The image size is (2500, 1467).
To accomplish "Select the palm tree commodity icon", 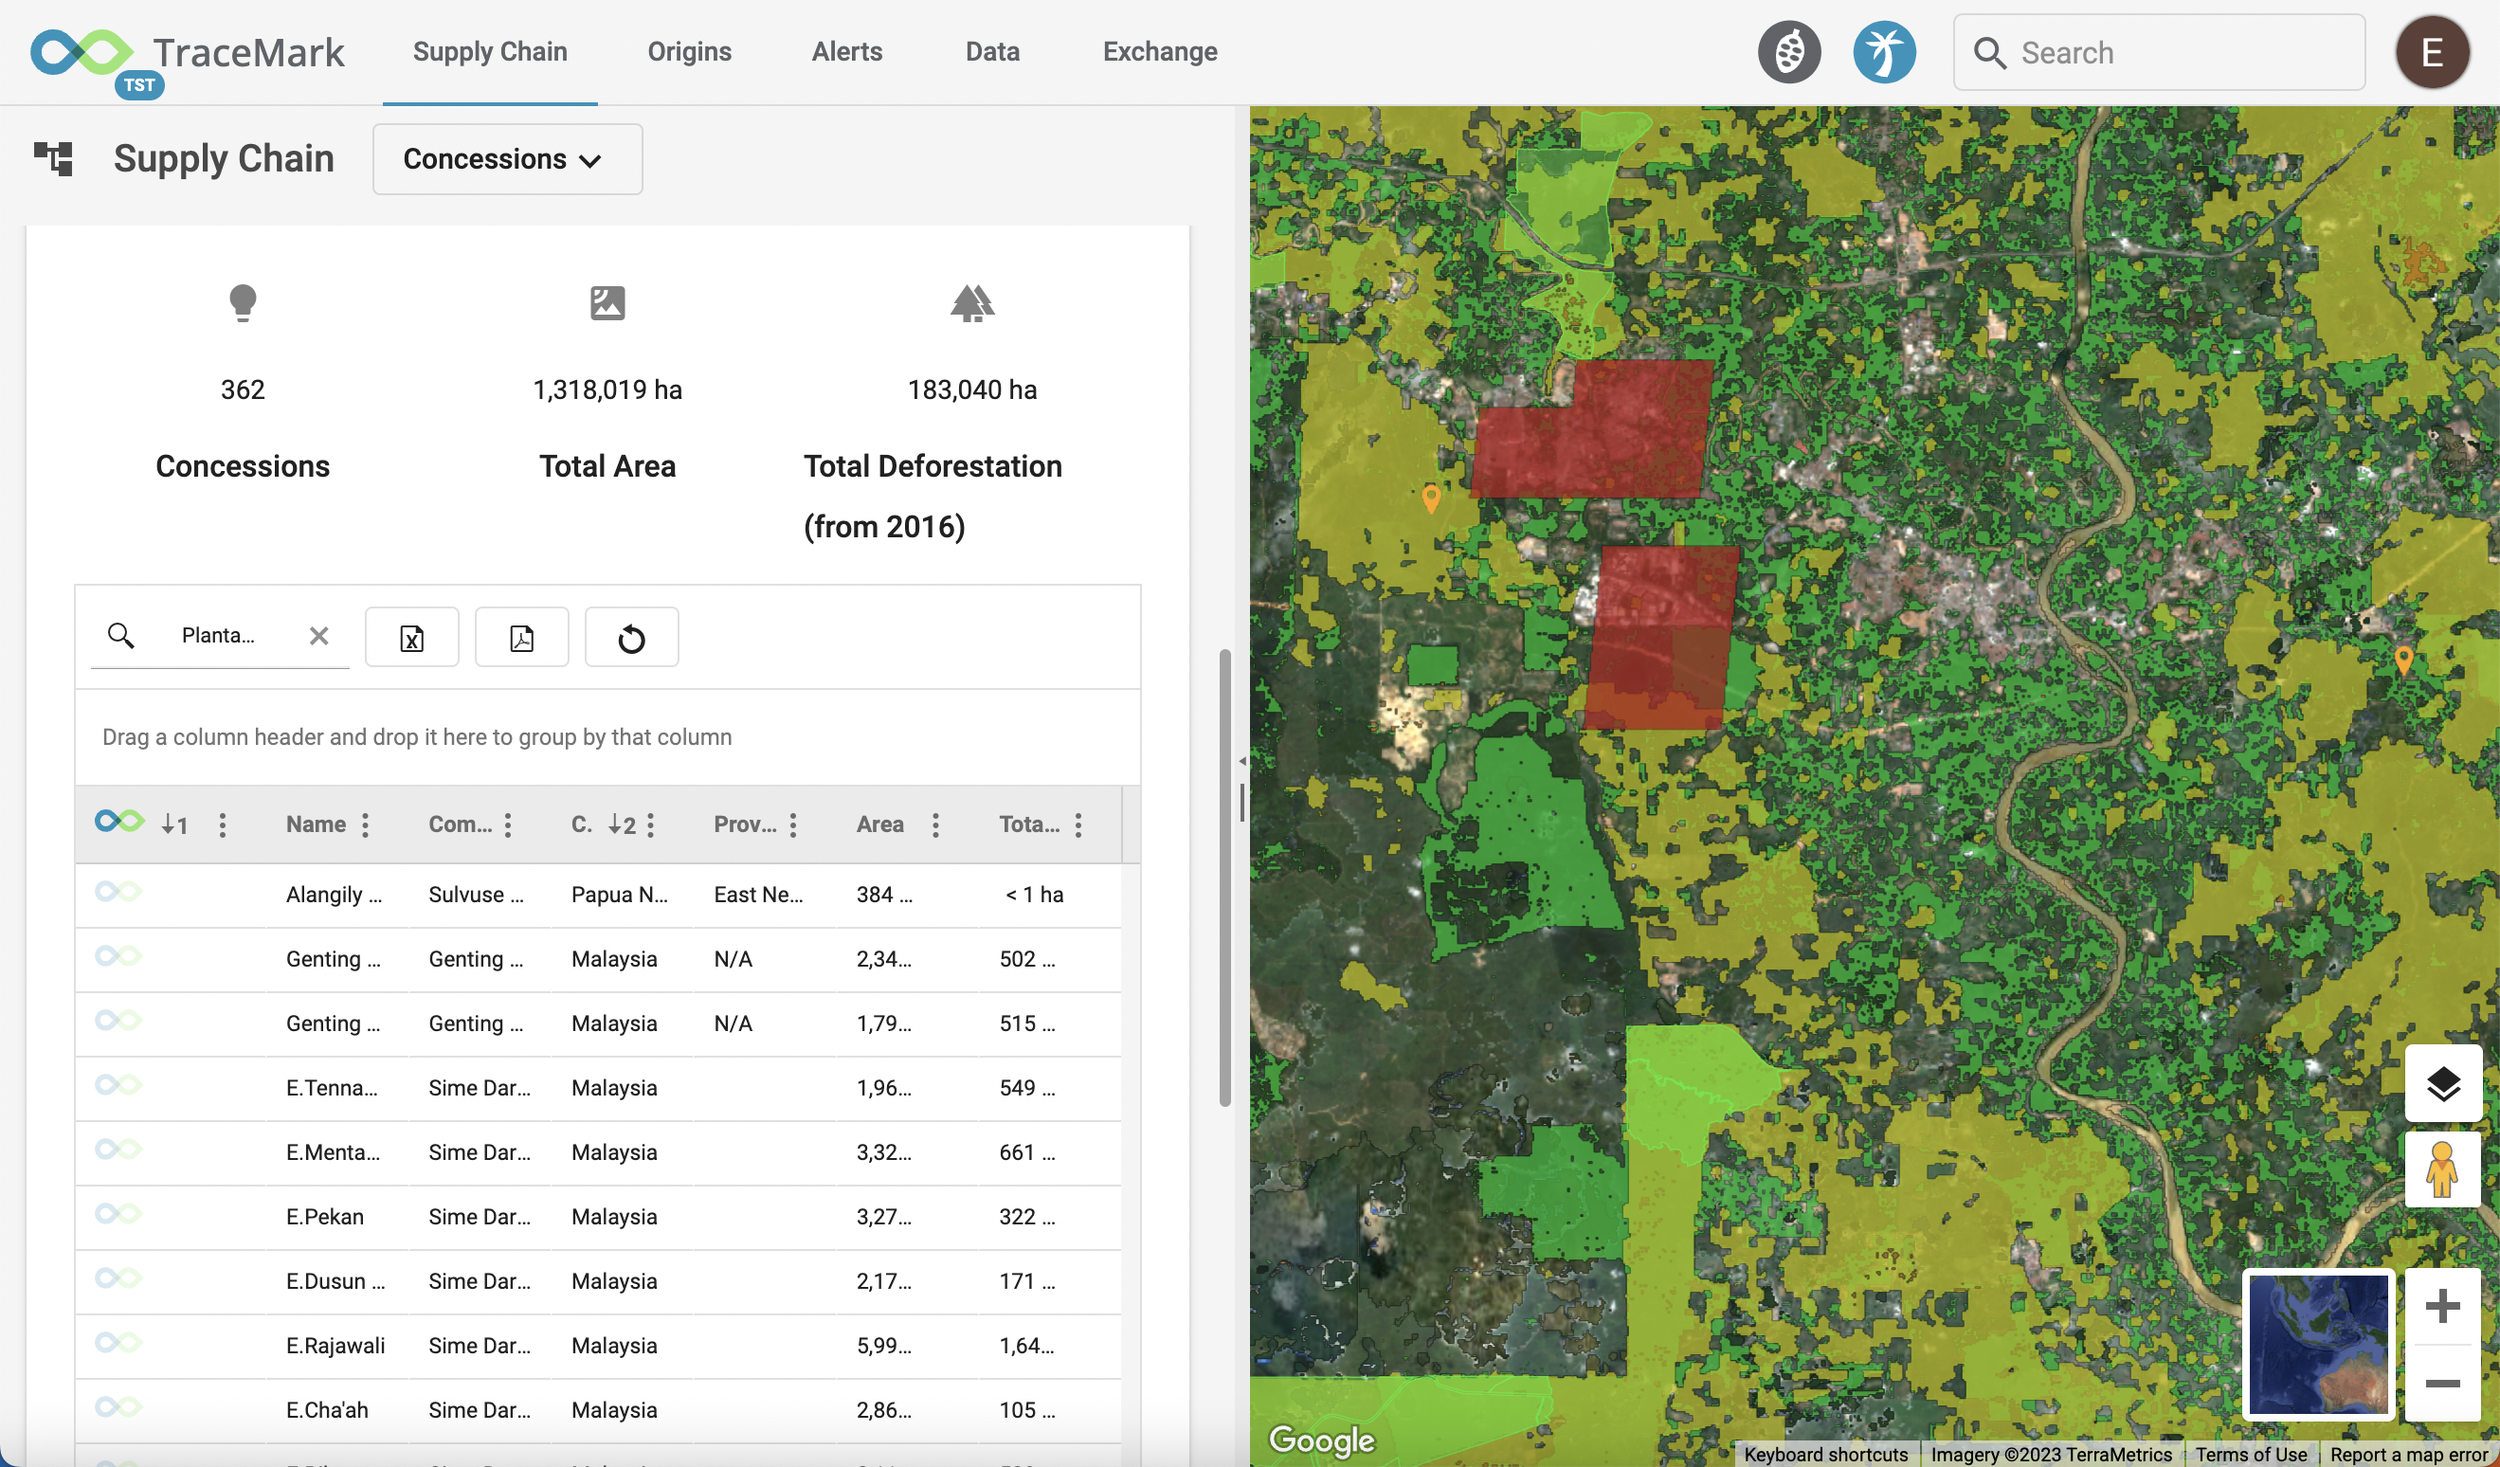I will point(1883,52).
